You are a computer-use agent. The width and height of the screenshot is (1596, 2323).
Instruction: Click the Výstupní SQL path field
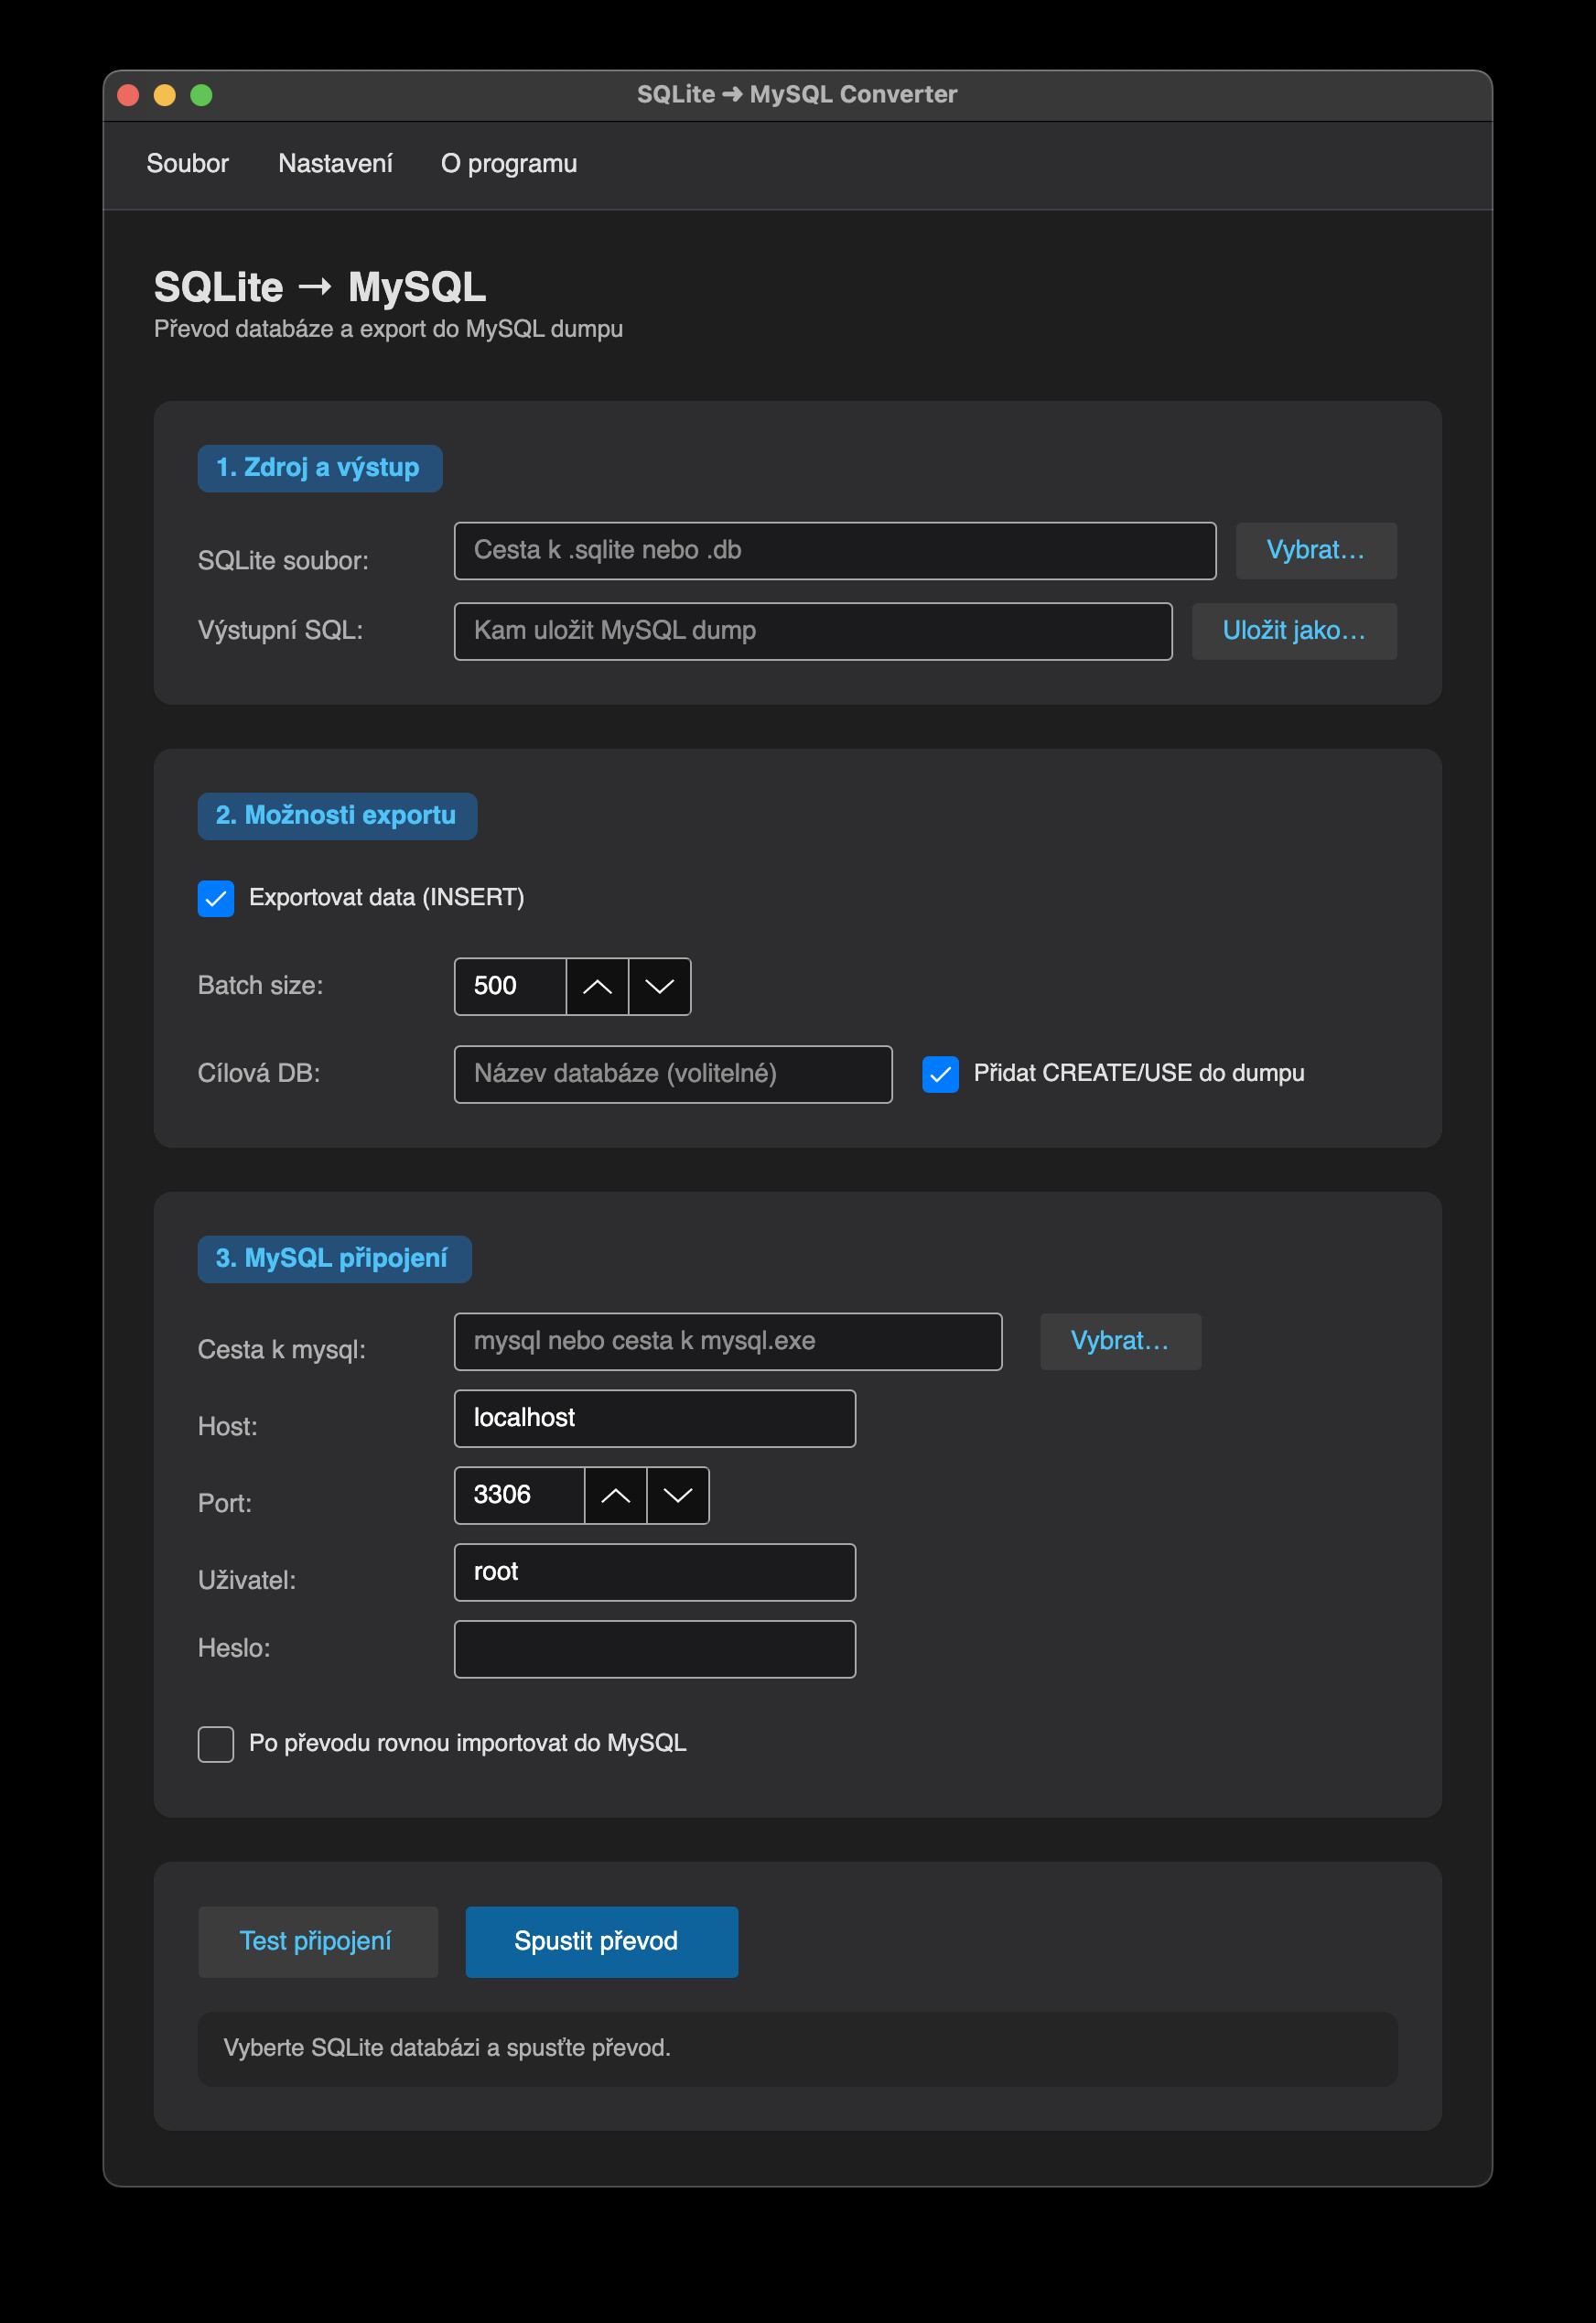813,631
